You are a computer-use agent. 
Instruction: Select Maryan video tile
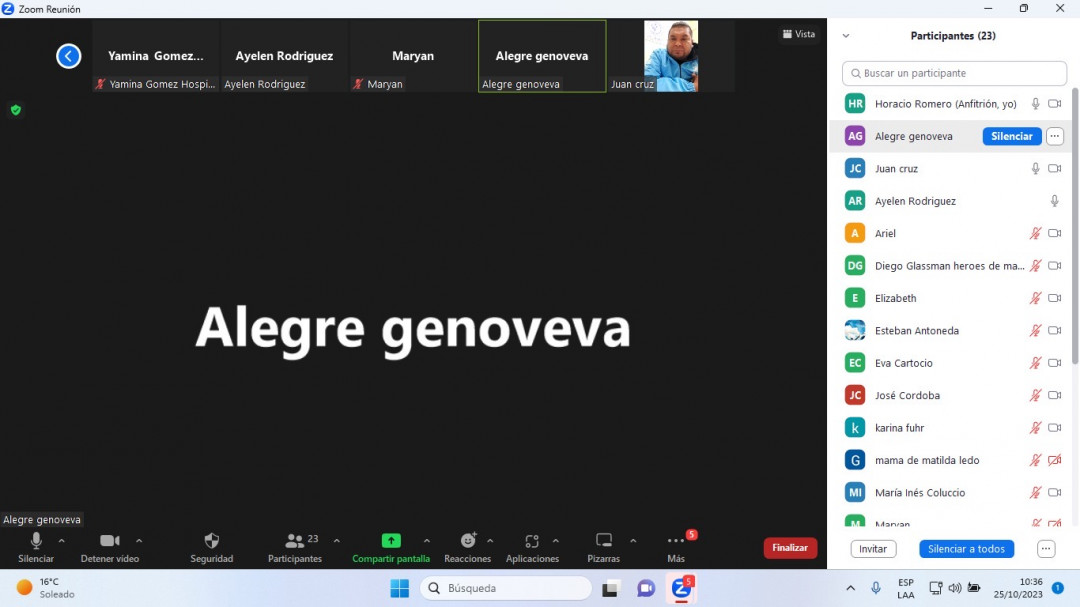click(413, 56)
